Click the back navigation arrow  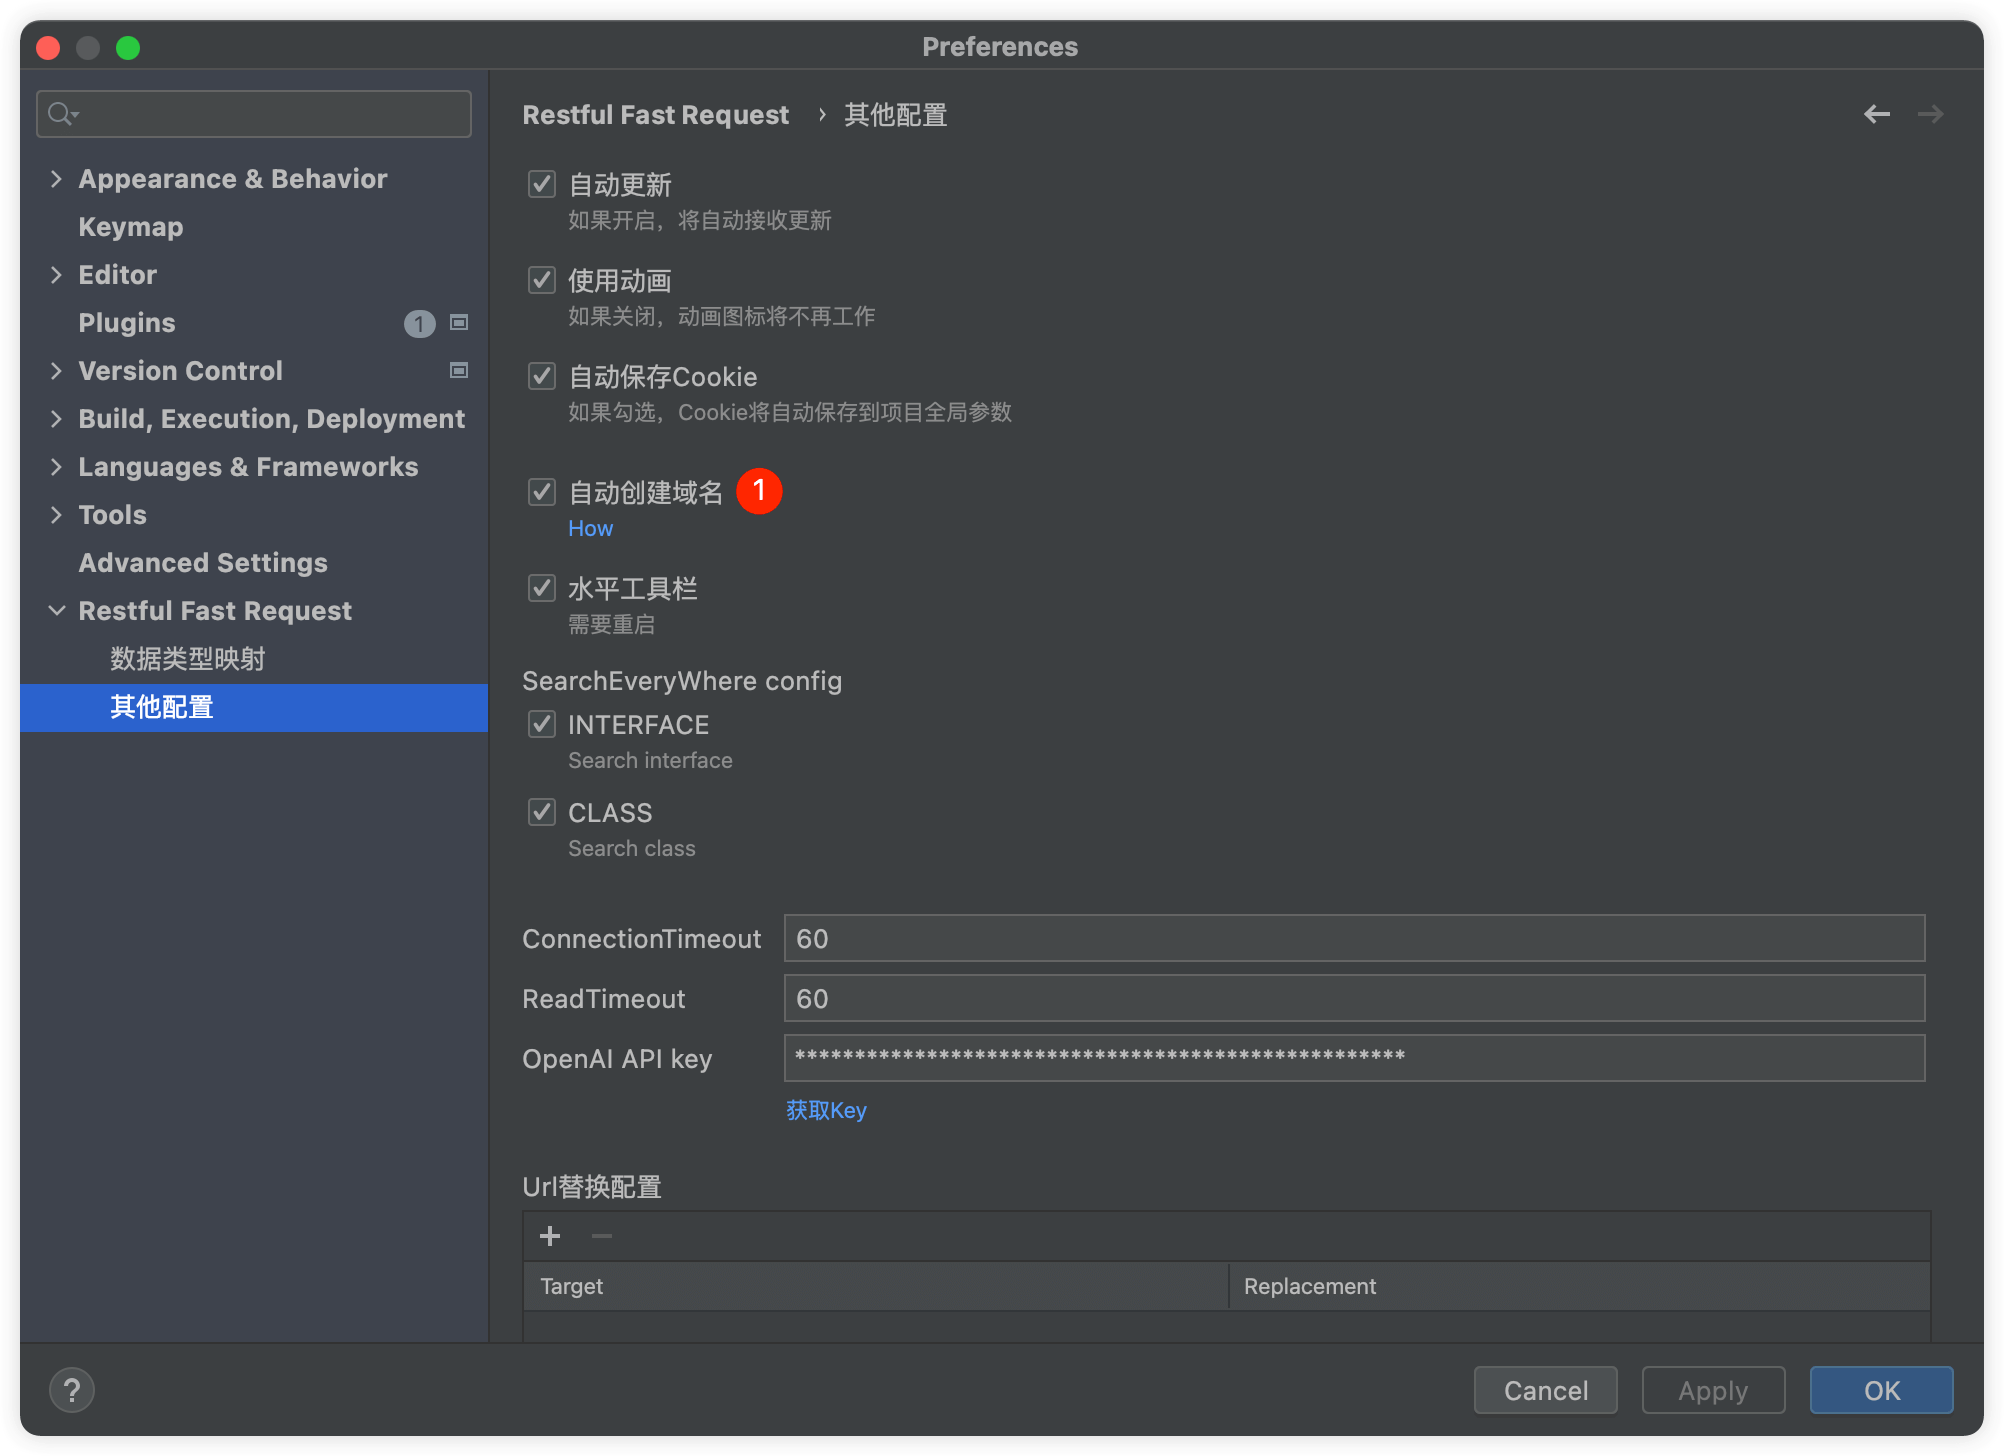coord(1876,114)
